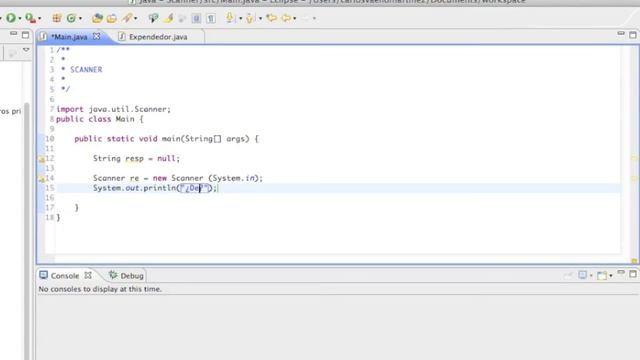Image resolution: width=640 pixels, height=360 pixels.
Task: Create a new Java package
Action: pos(57,18)
